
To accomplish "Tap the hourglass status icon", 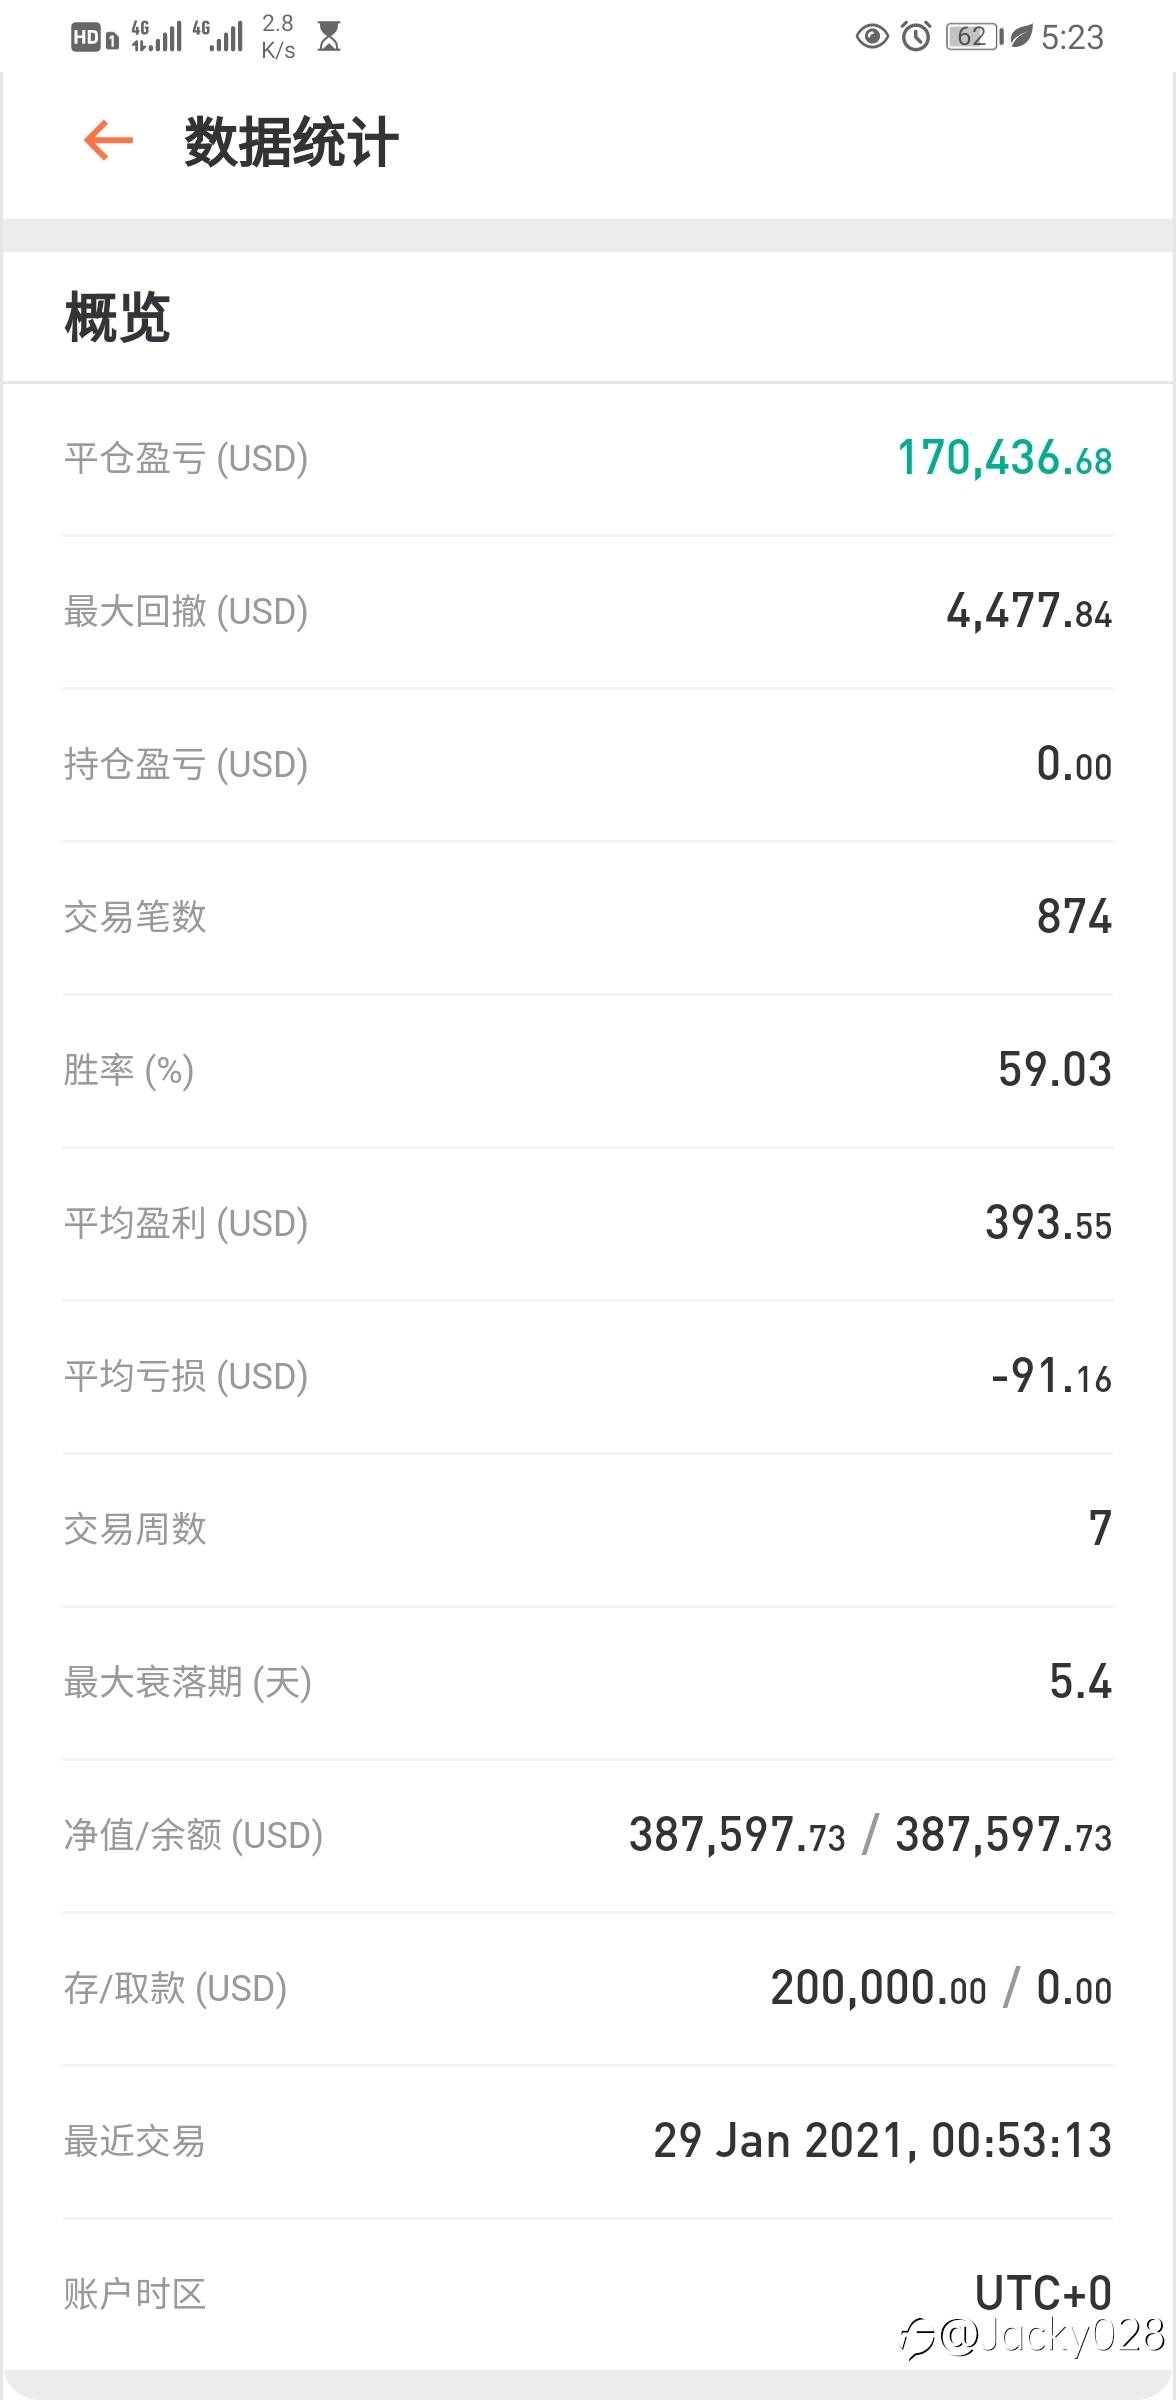I will click(x=328, y=37).
